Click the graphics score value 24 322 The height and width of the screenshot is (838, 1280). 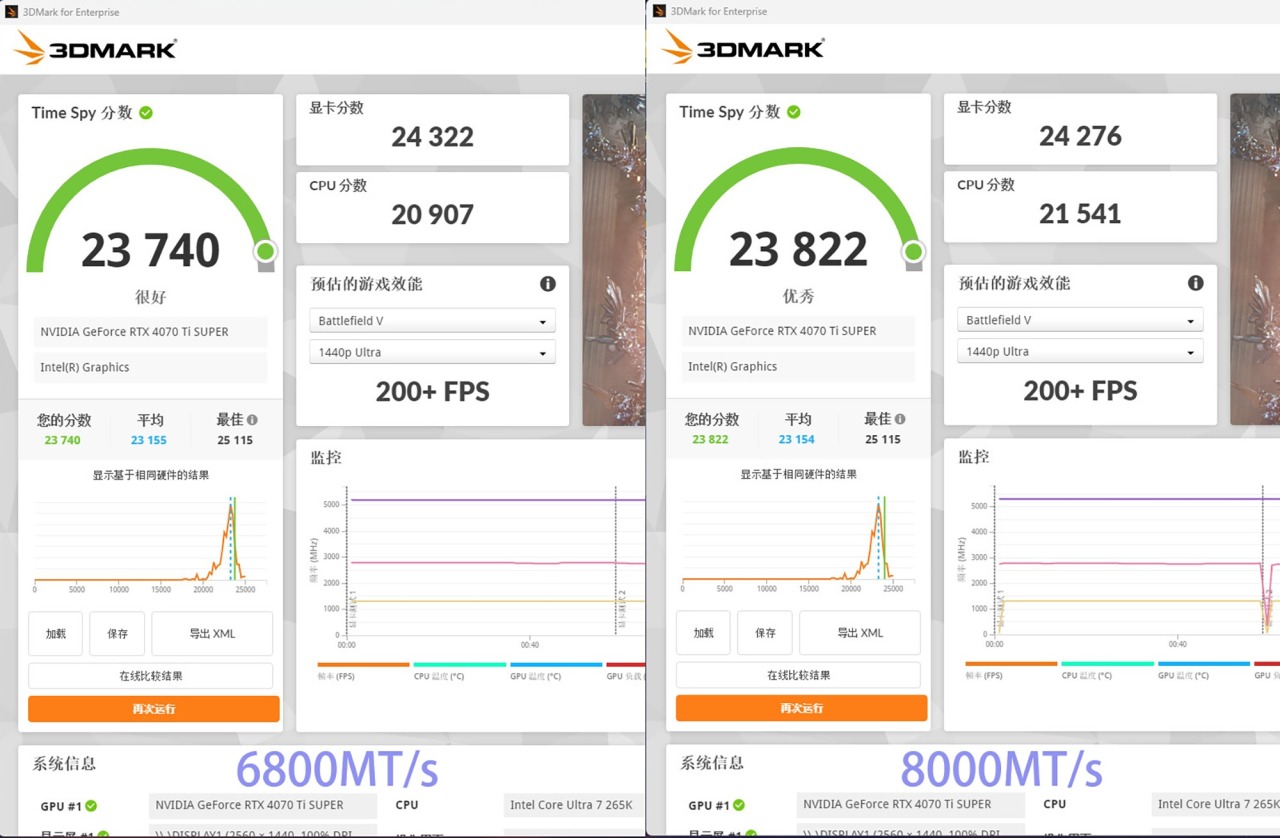(433, 137)
